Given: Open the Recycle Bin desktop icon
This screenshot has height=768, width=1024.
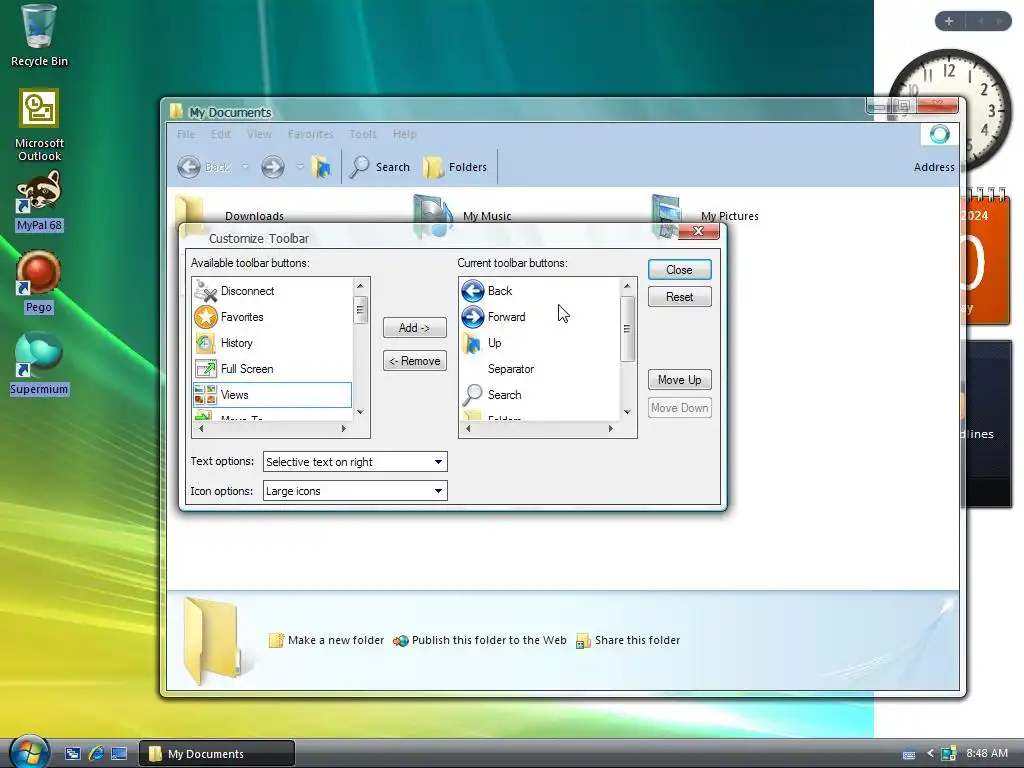Looking at the screenshot, I should [x=39, y=36].
